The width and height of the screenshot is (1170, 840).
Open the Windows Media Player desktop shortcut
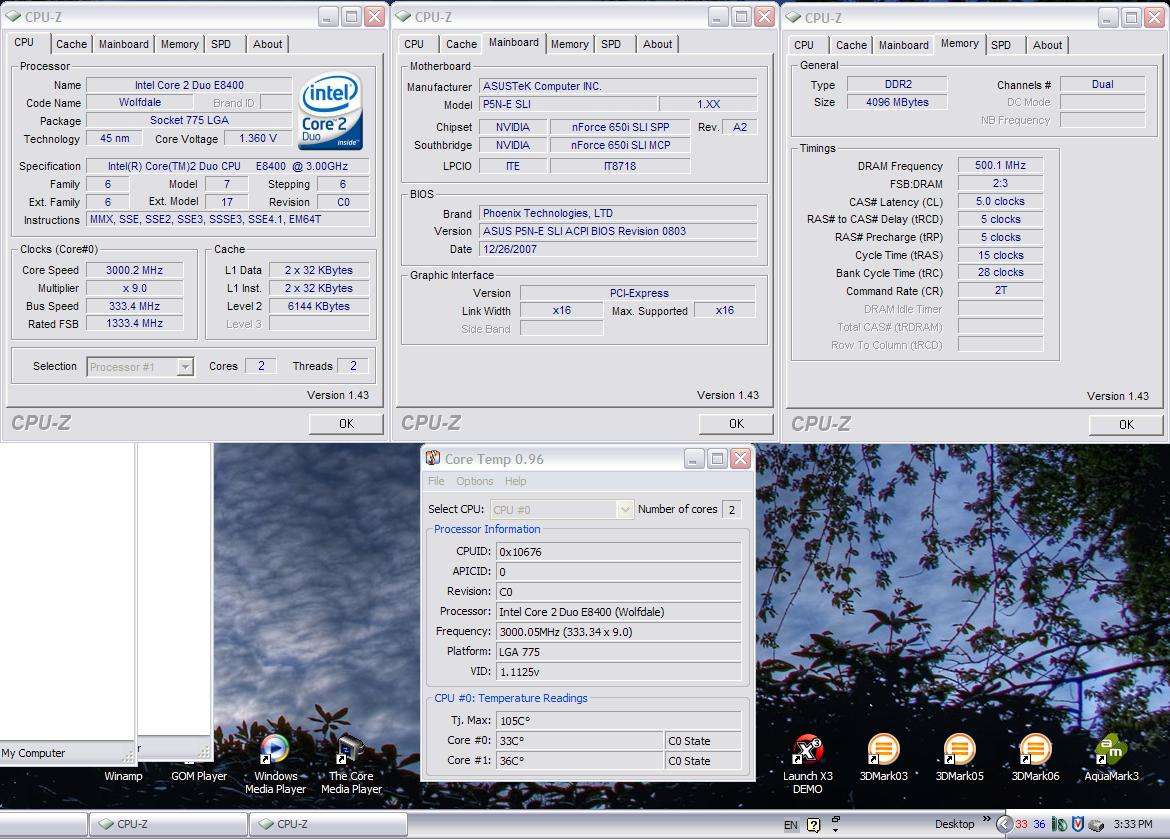pyautogui.click(x=275, y=765)
